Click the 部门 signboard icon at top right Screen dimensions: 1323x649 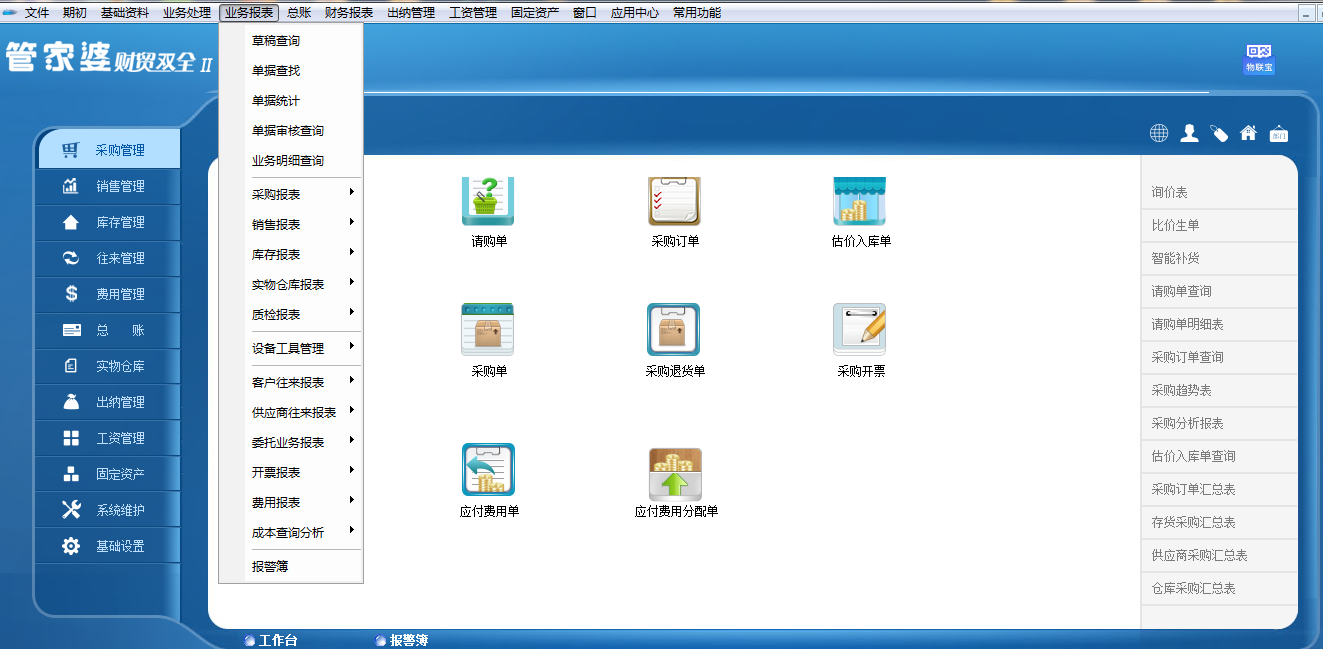[1278, 132]
